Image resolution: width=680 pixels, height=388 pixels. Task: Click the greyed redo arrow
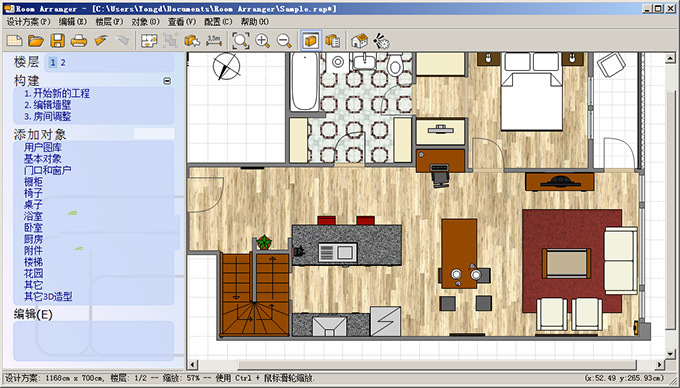[x=122, y=41]
